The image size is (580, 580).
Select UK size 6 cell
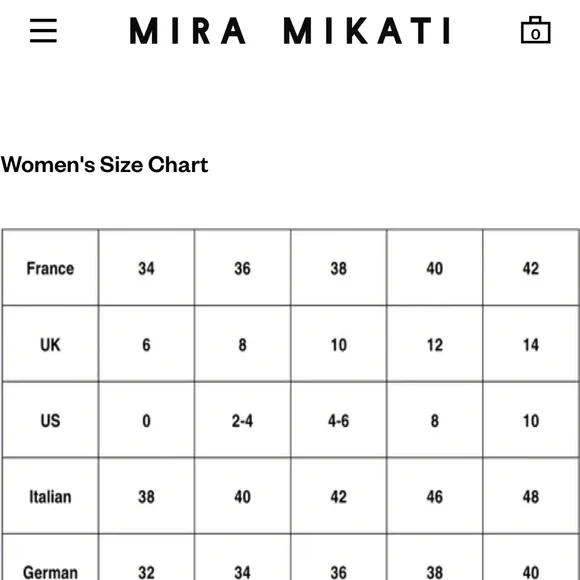[x=146, y=344]
